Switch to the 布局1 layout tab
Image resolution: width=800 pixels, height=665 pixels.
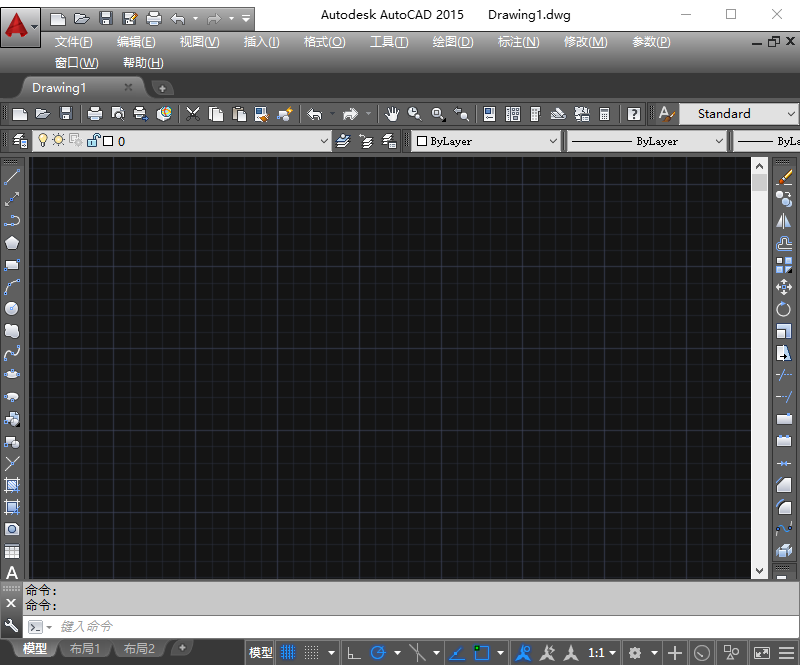tap(84, 649)
